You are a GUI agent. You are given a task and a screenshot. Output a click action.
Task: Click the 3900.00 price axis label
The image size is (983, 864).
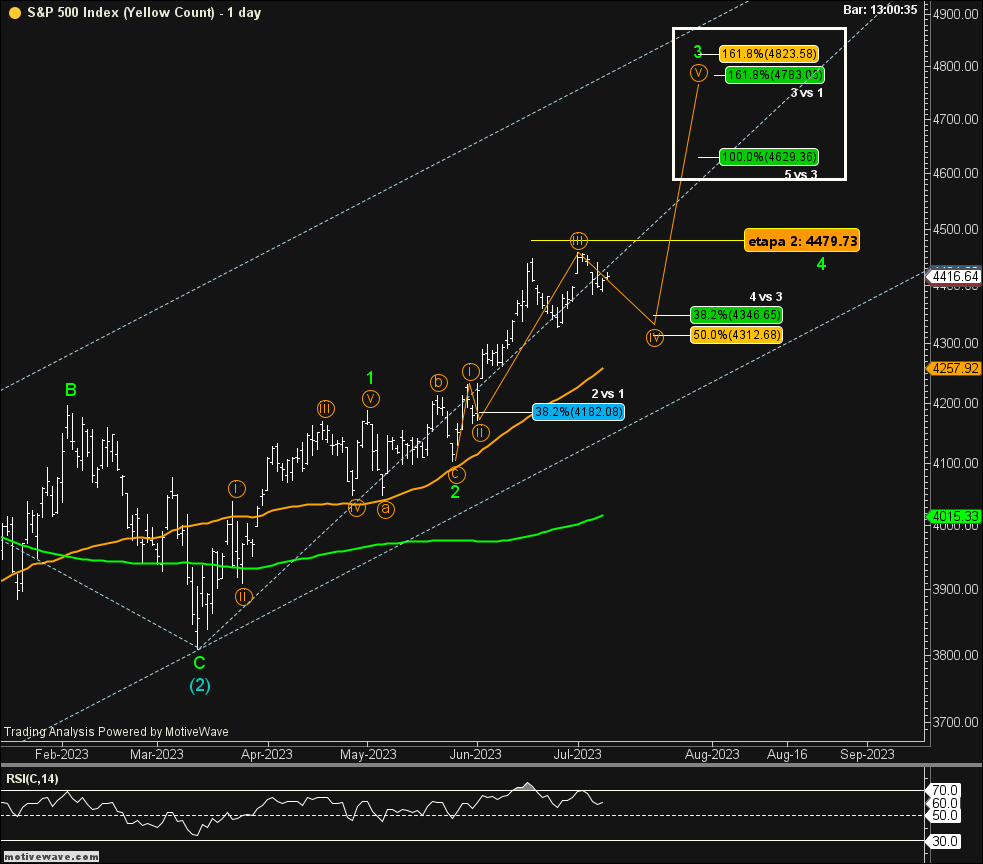click(x=955, y=589)
